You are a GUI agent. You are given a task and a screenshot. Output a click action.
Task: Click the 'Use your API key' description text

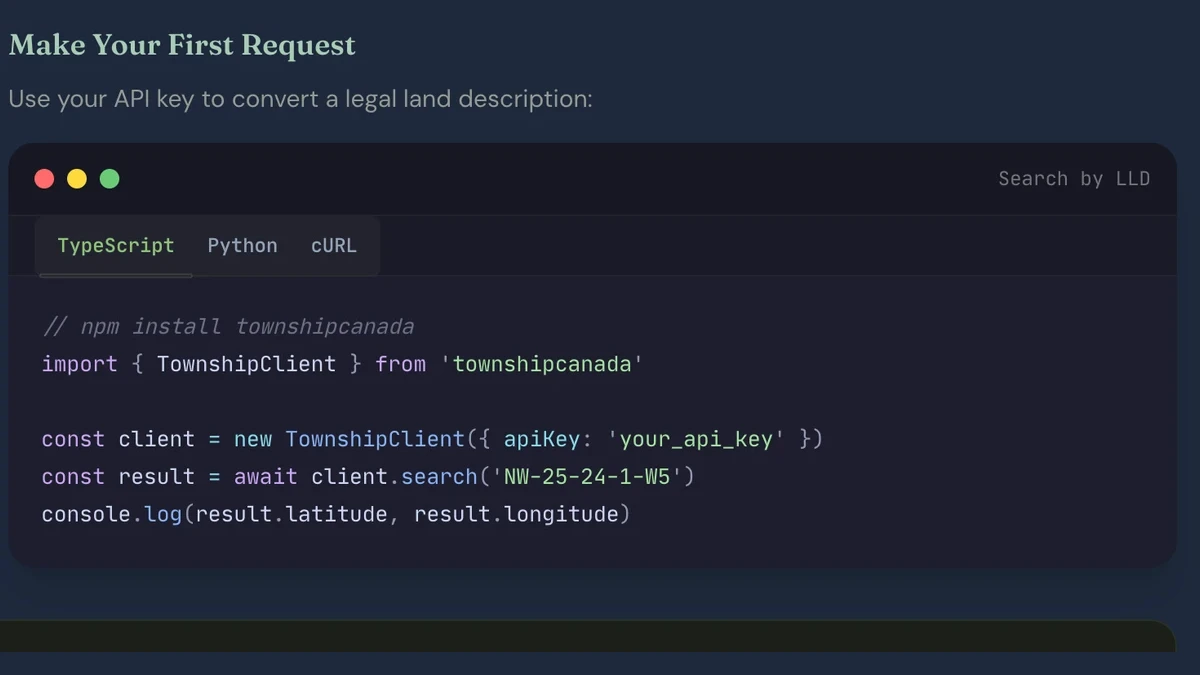point(300,99)
